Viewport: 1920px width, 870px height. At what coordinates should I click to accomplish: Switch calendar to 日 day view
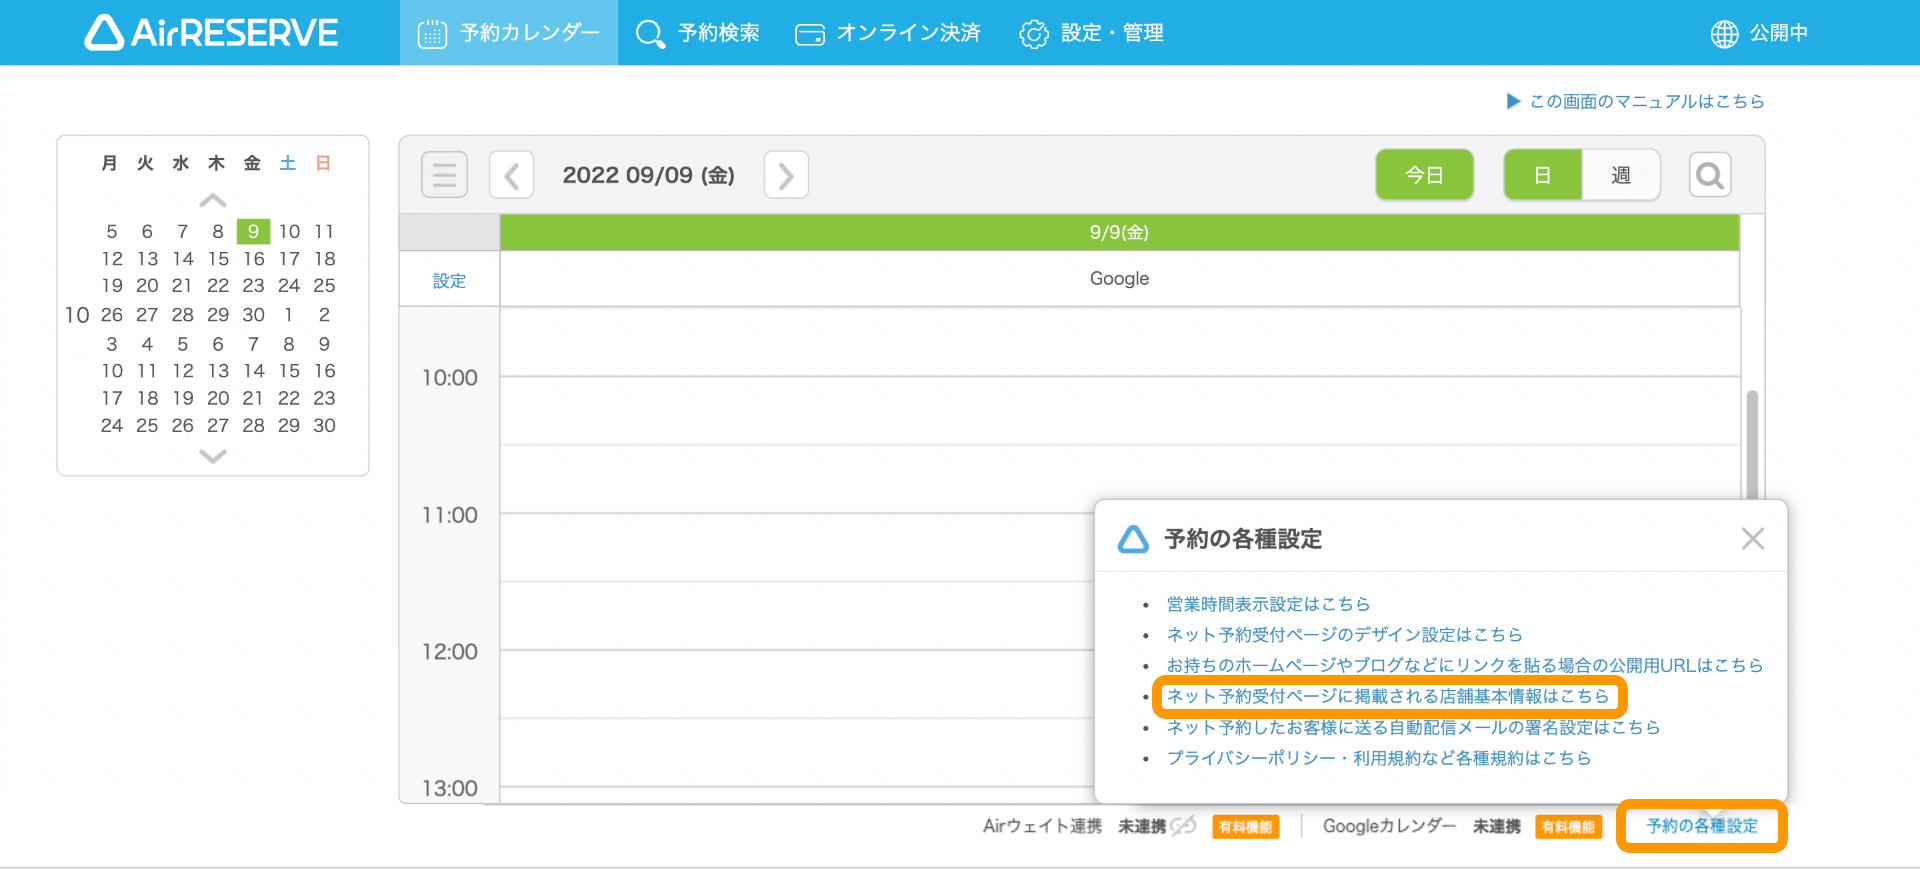click(x=1542, y=176)
